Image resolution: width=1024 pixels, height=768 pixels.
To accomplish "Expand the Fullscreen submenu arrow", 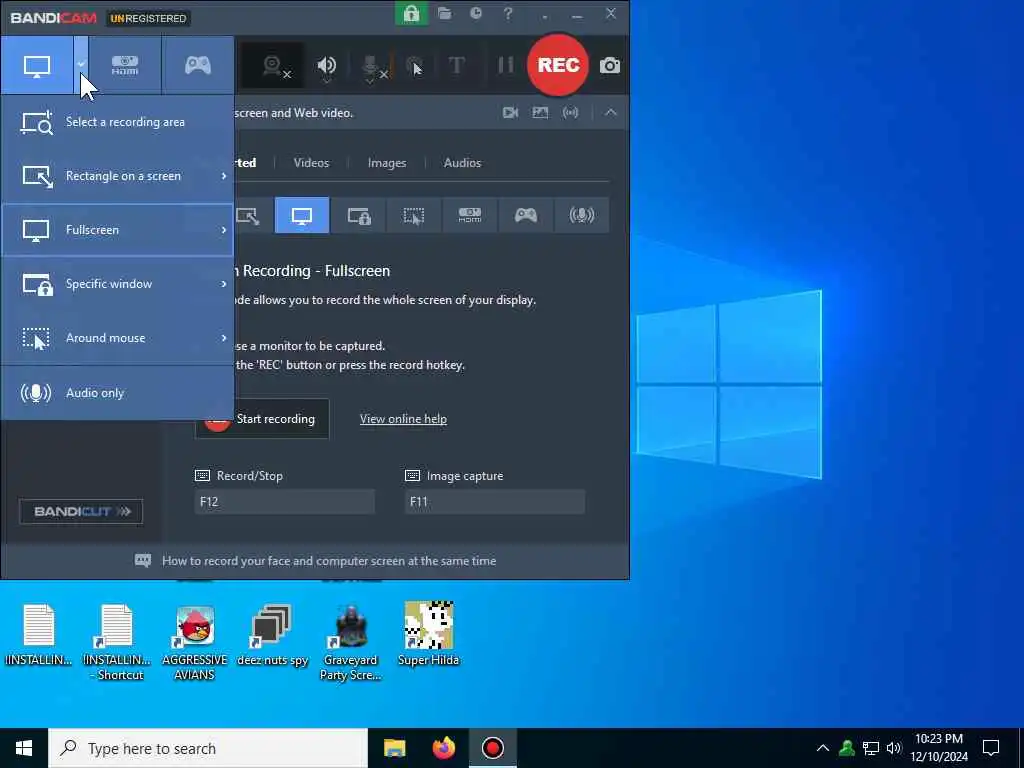I will (224, 230).
